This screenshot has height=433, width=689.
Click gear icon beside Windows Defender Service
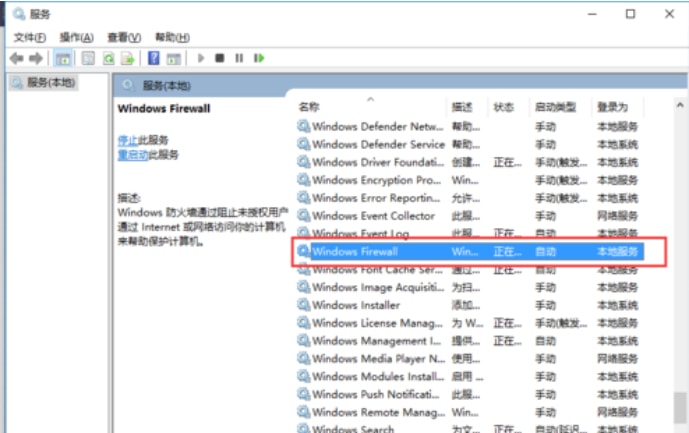(304, 144)
